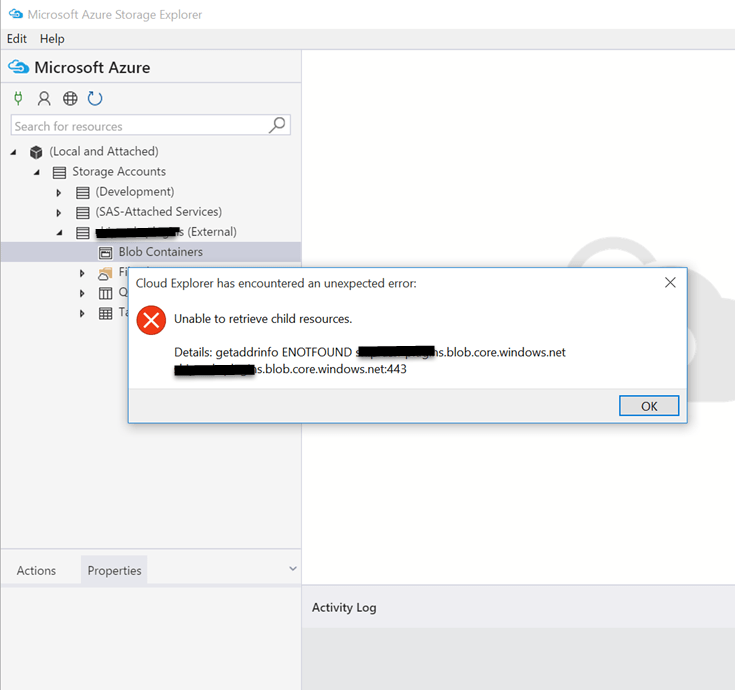Click the red error X icon
This screenshot has height=690, width=735.
point(151,320)
